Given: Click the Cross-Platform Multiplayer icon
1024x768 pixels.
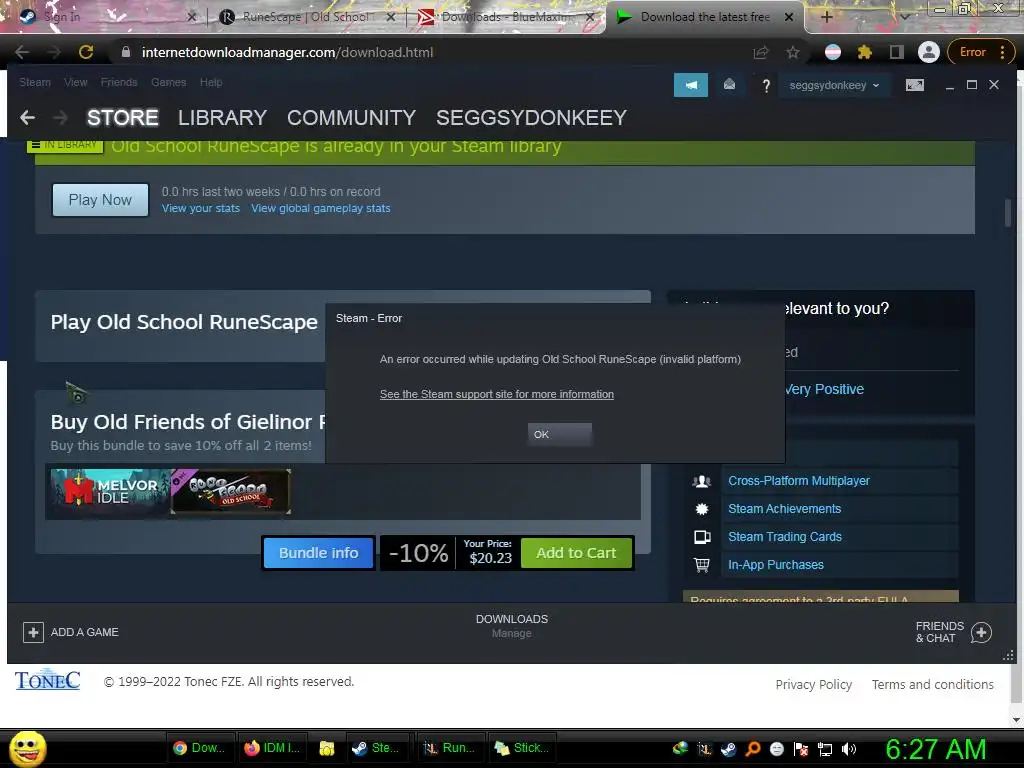Looking at the screenshot, I should coord(702,481).
